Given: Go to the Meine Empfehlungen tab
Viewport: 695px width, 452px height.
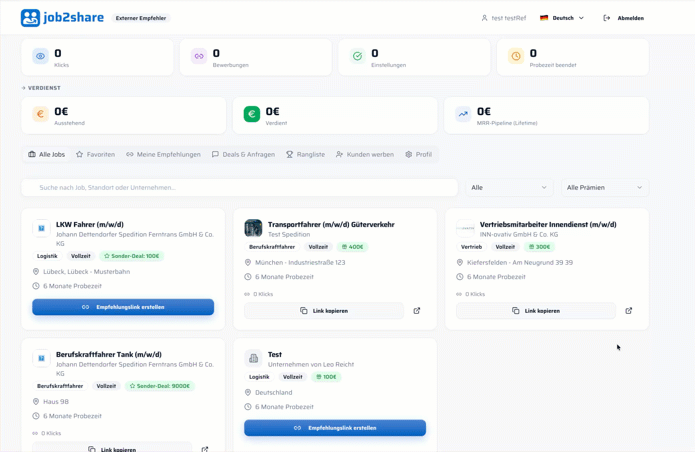Looking at the screenshot, I should pyautogui.click(x=163, y=154).
